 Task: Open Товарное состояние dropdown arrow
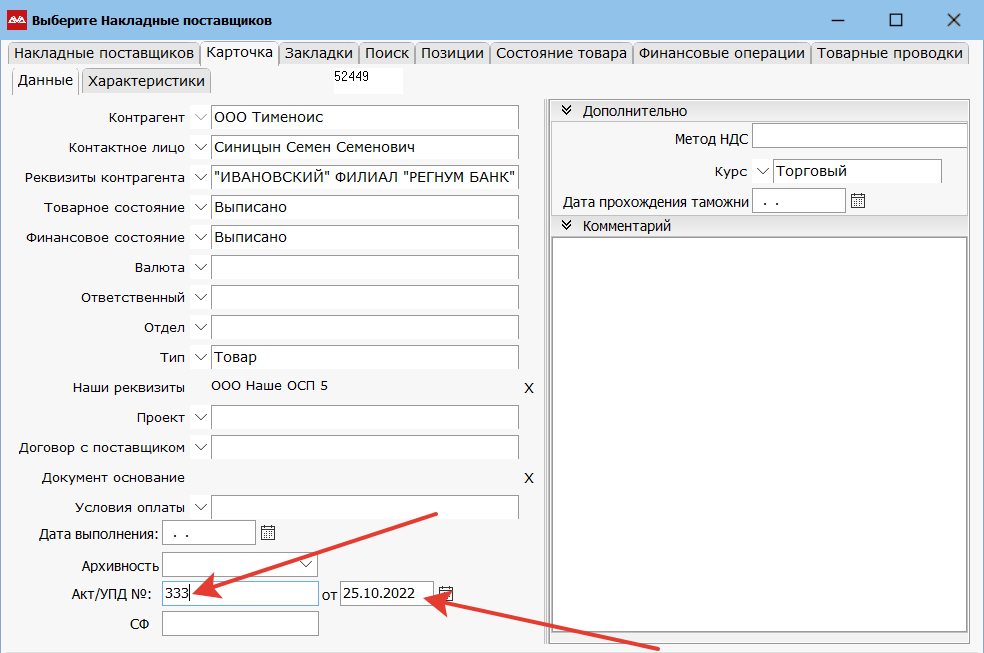point(200,207)
